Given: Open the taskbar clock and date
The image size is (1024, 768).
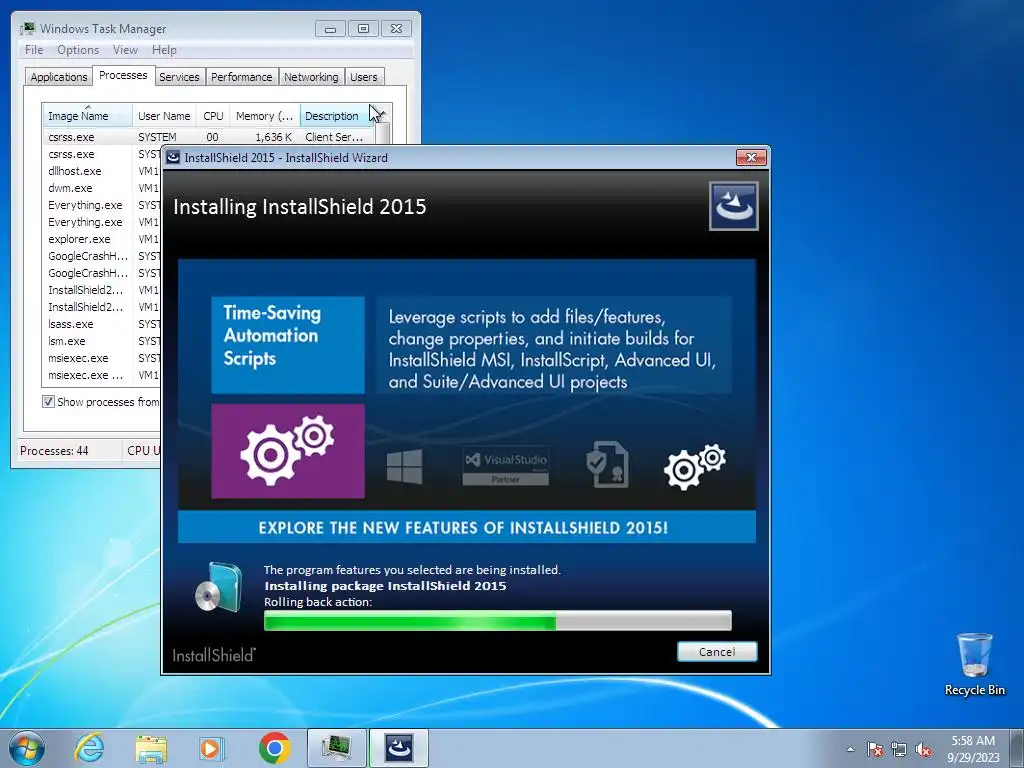Looking at the screenshot, I should (973, 749).
